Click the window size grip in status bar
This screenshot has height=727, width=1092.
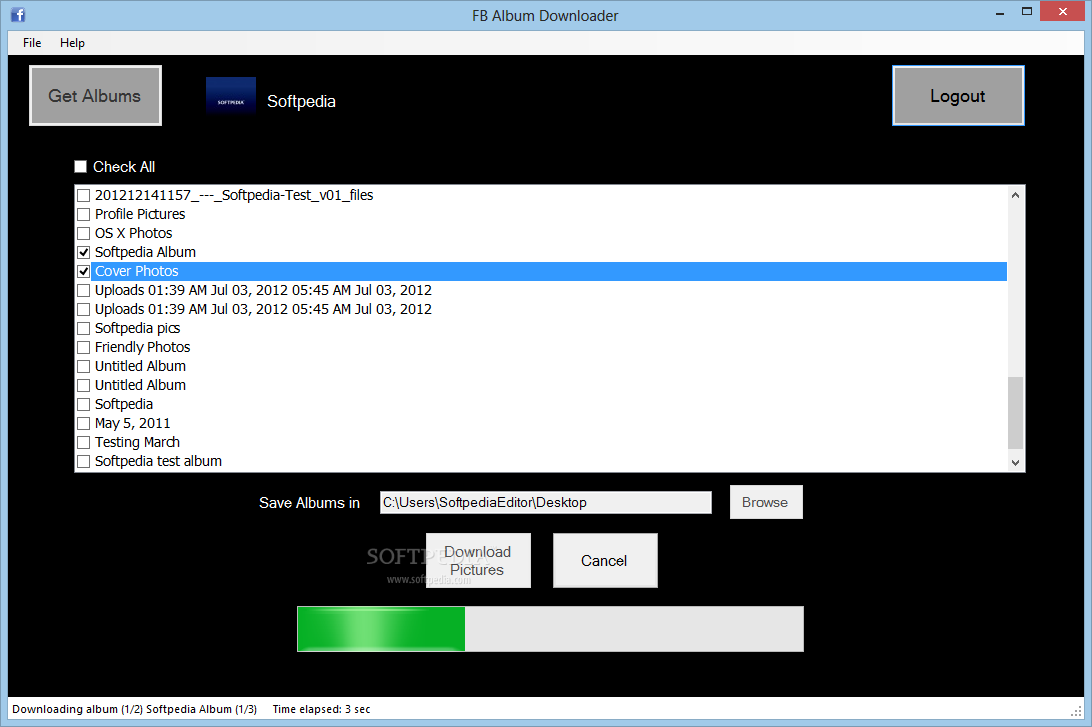pyautogui.click(x=1076, y=710)
